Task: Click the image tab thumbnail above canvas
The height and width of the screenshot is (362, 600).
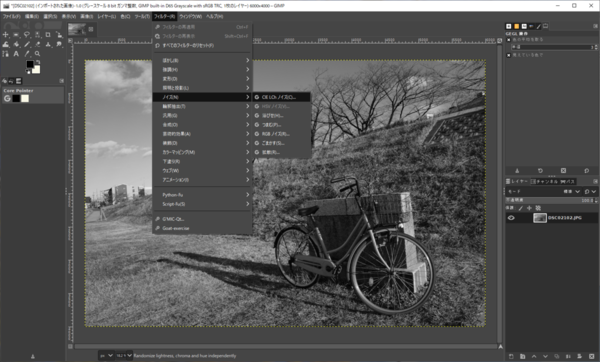Action: click(x=77, y=29)
